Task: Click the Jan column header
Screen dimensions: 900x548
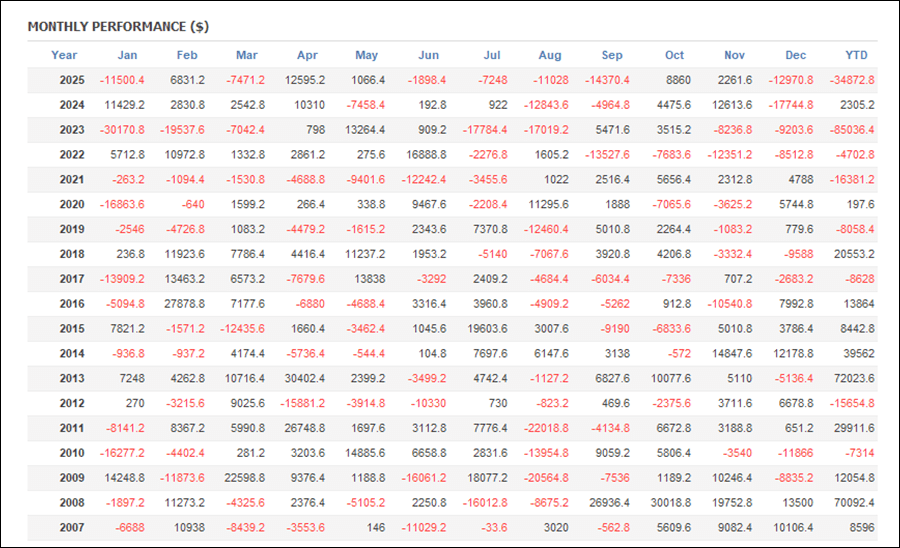Action: (128, 55)
